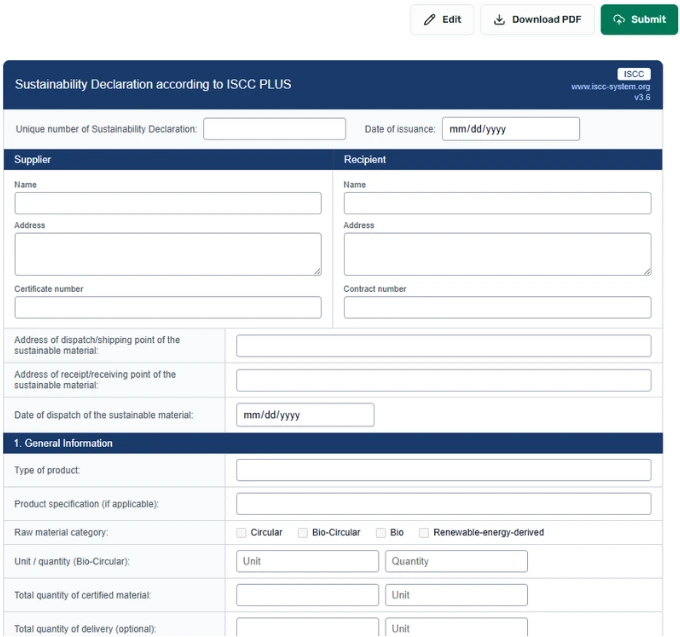Click the total delivery quantity field
Screen dimensions: 680x637
(x=307, y=627)
